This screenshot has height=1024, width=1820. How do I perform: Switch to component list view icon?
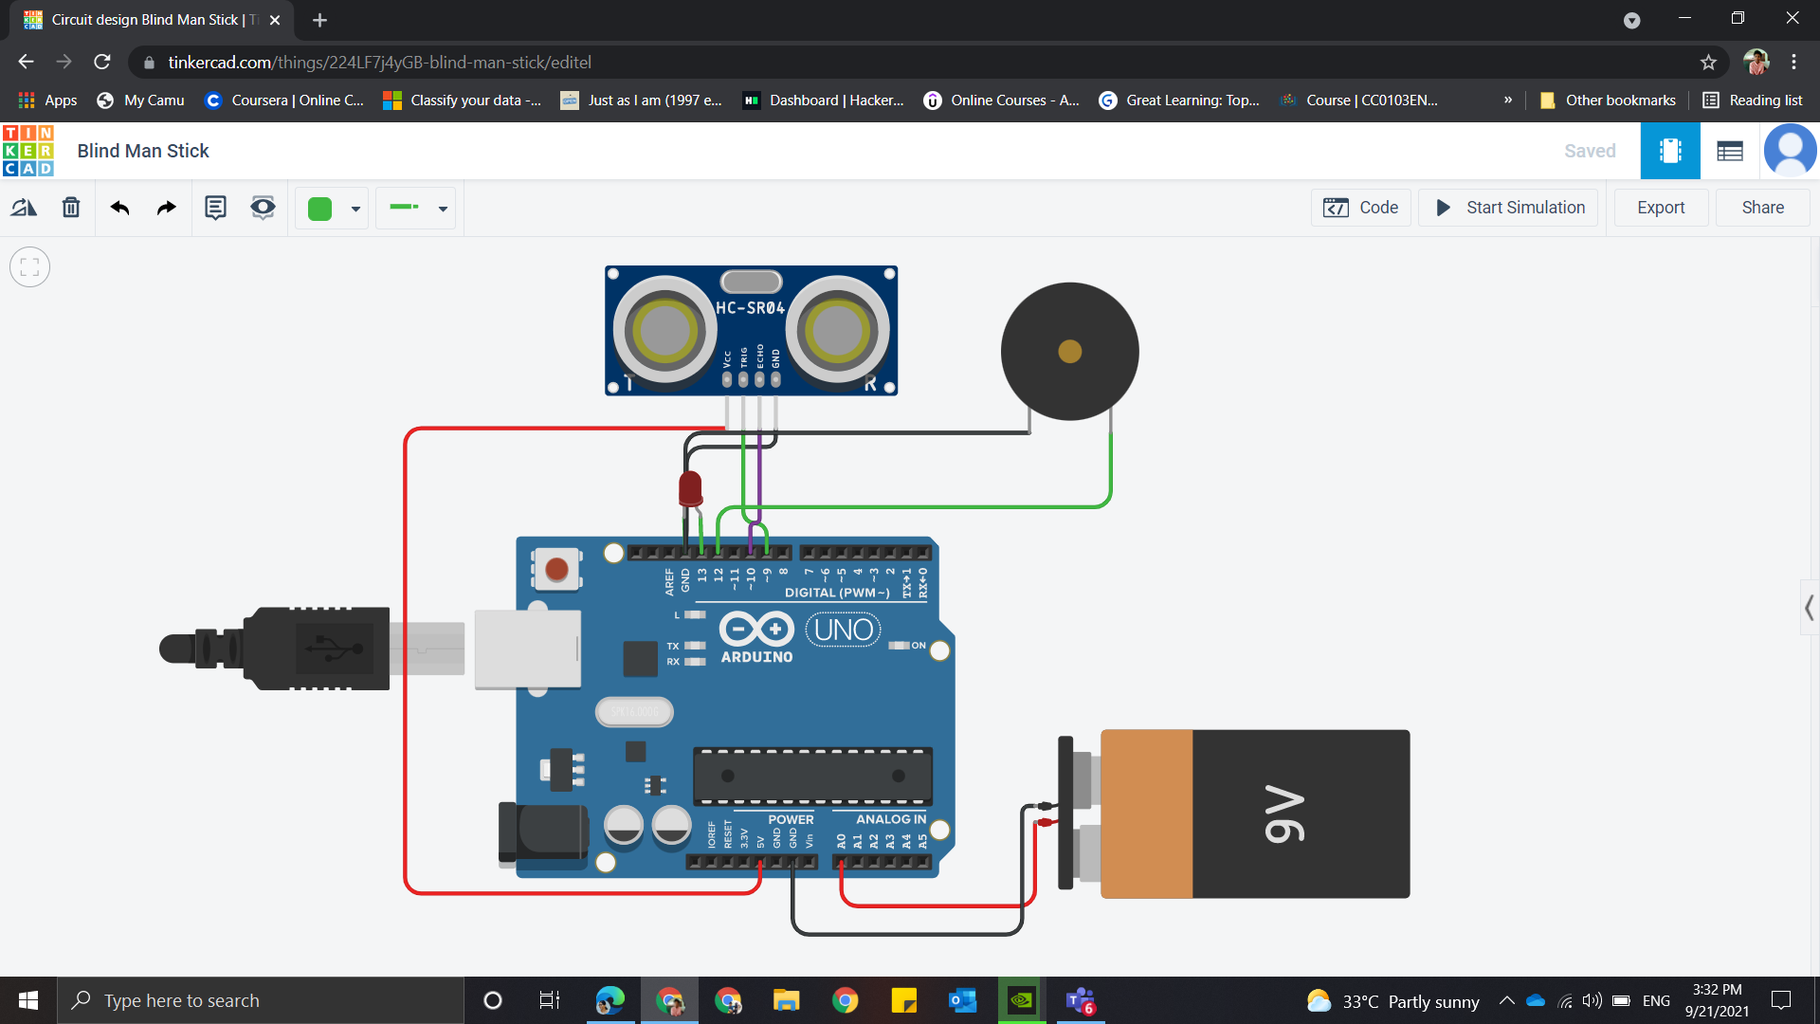pyautogui.click(x=1731, y=150)
